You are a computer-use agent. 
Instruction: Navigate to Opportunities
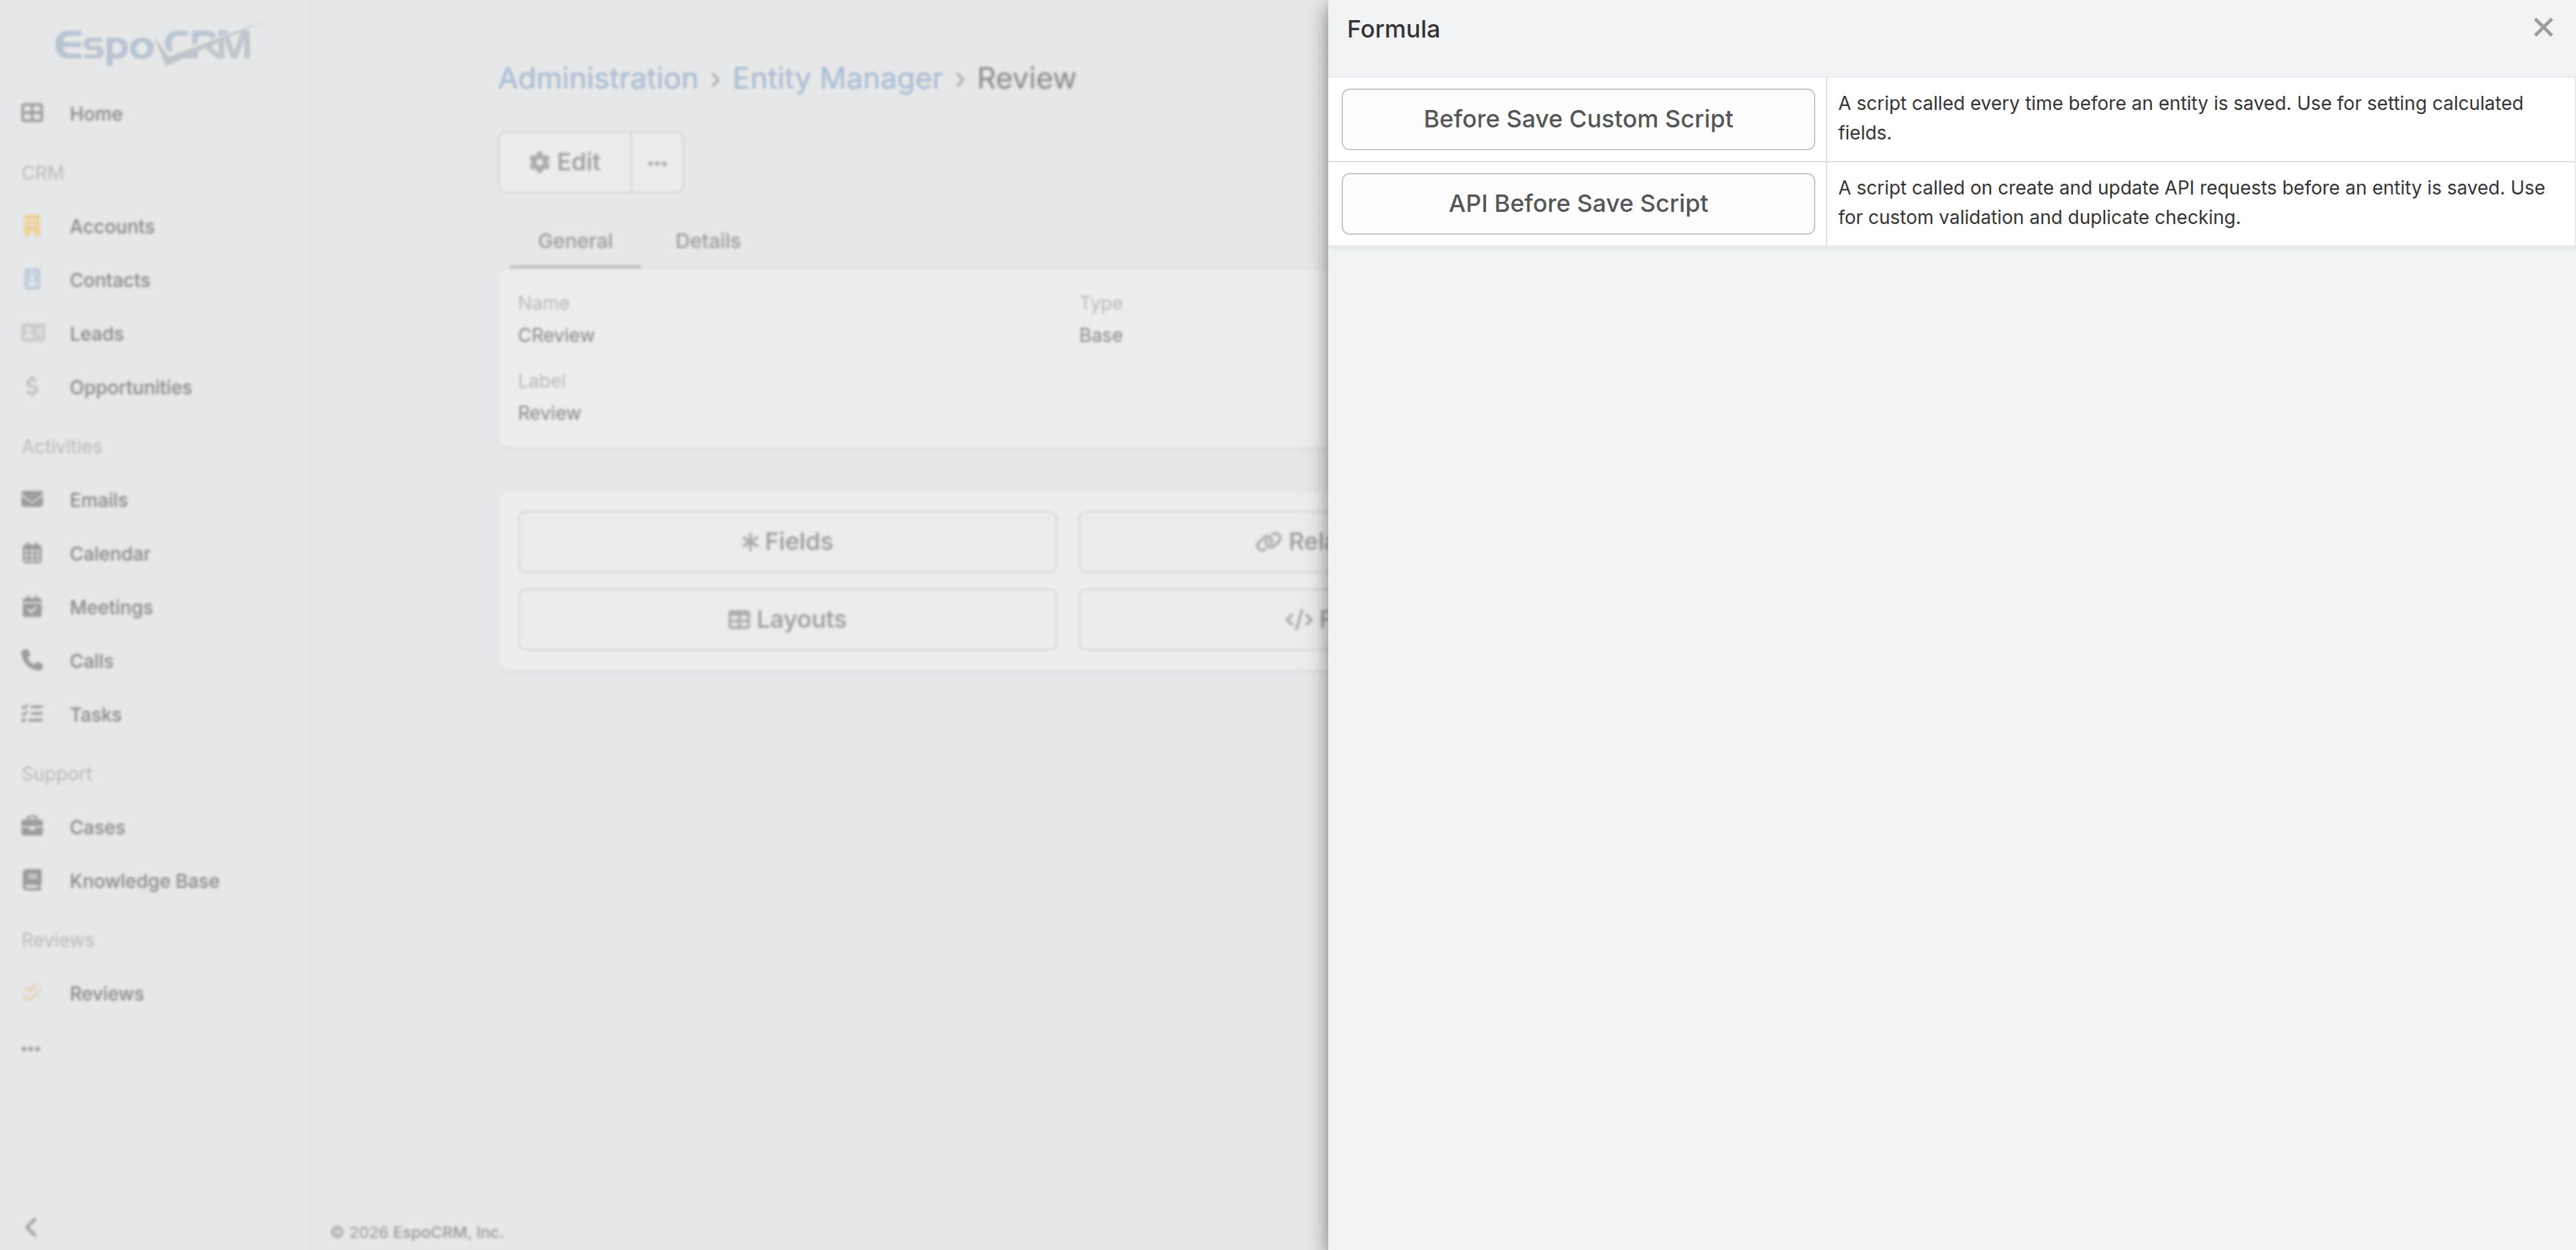tap(130, 388)
